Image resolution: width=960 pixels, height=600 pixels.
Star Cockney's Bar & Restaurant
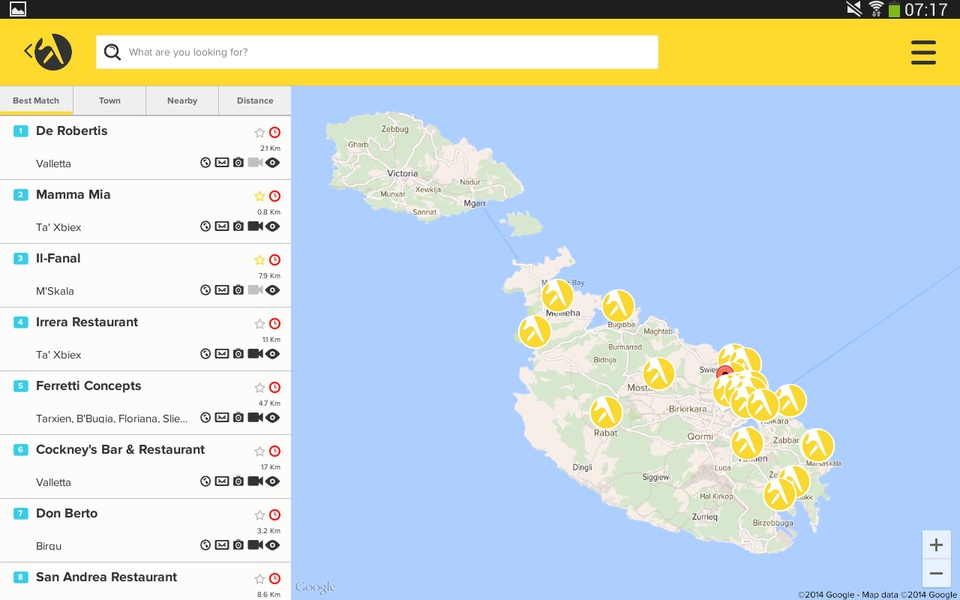tap(260, 451)
